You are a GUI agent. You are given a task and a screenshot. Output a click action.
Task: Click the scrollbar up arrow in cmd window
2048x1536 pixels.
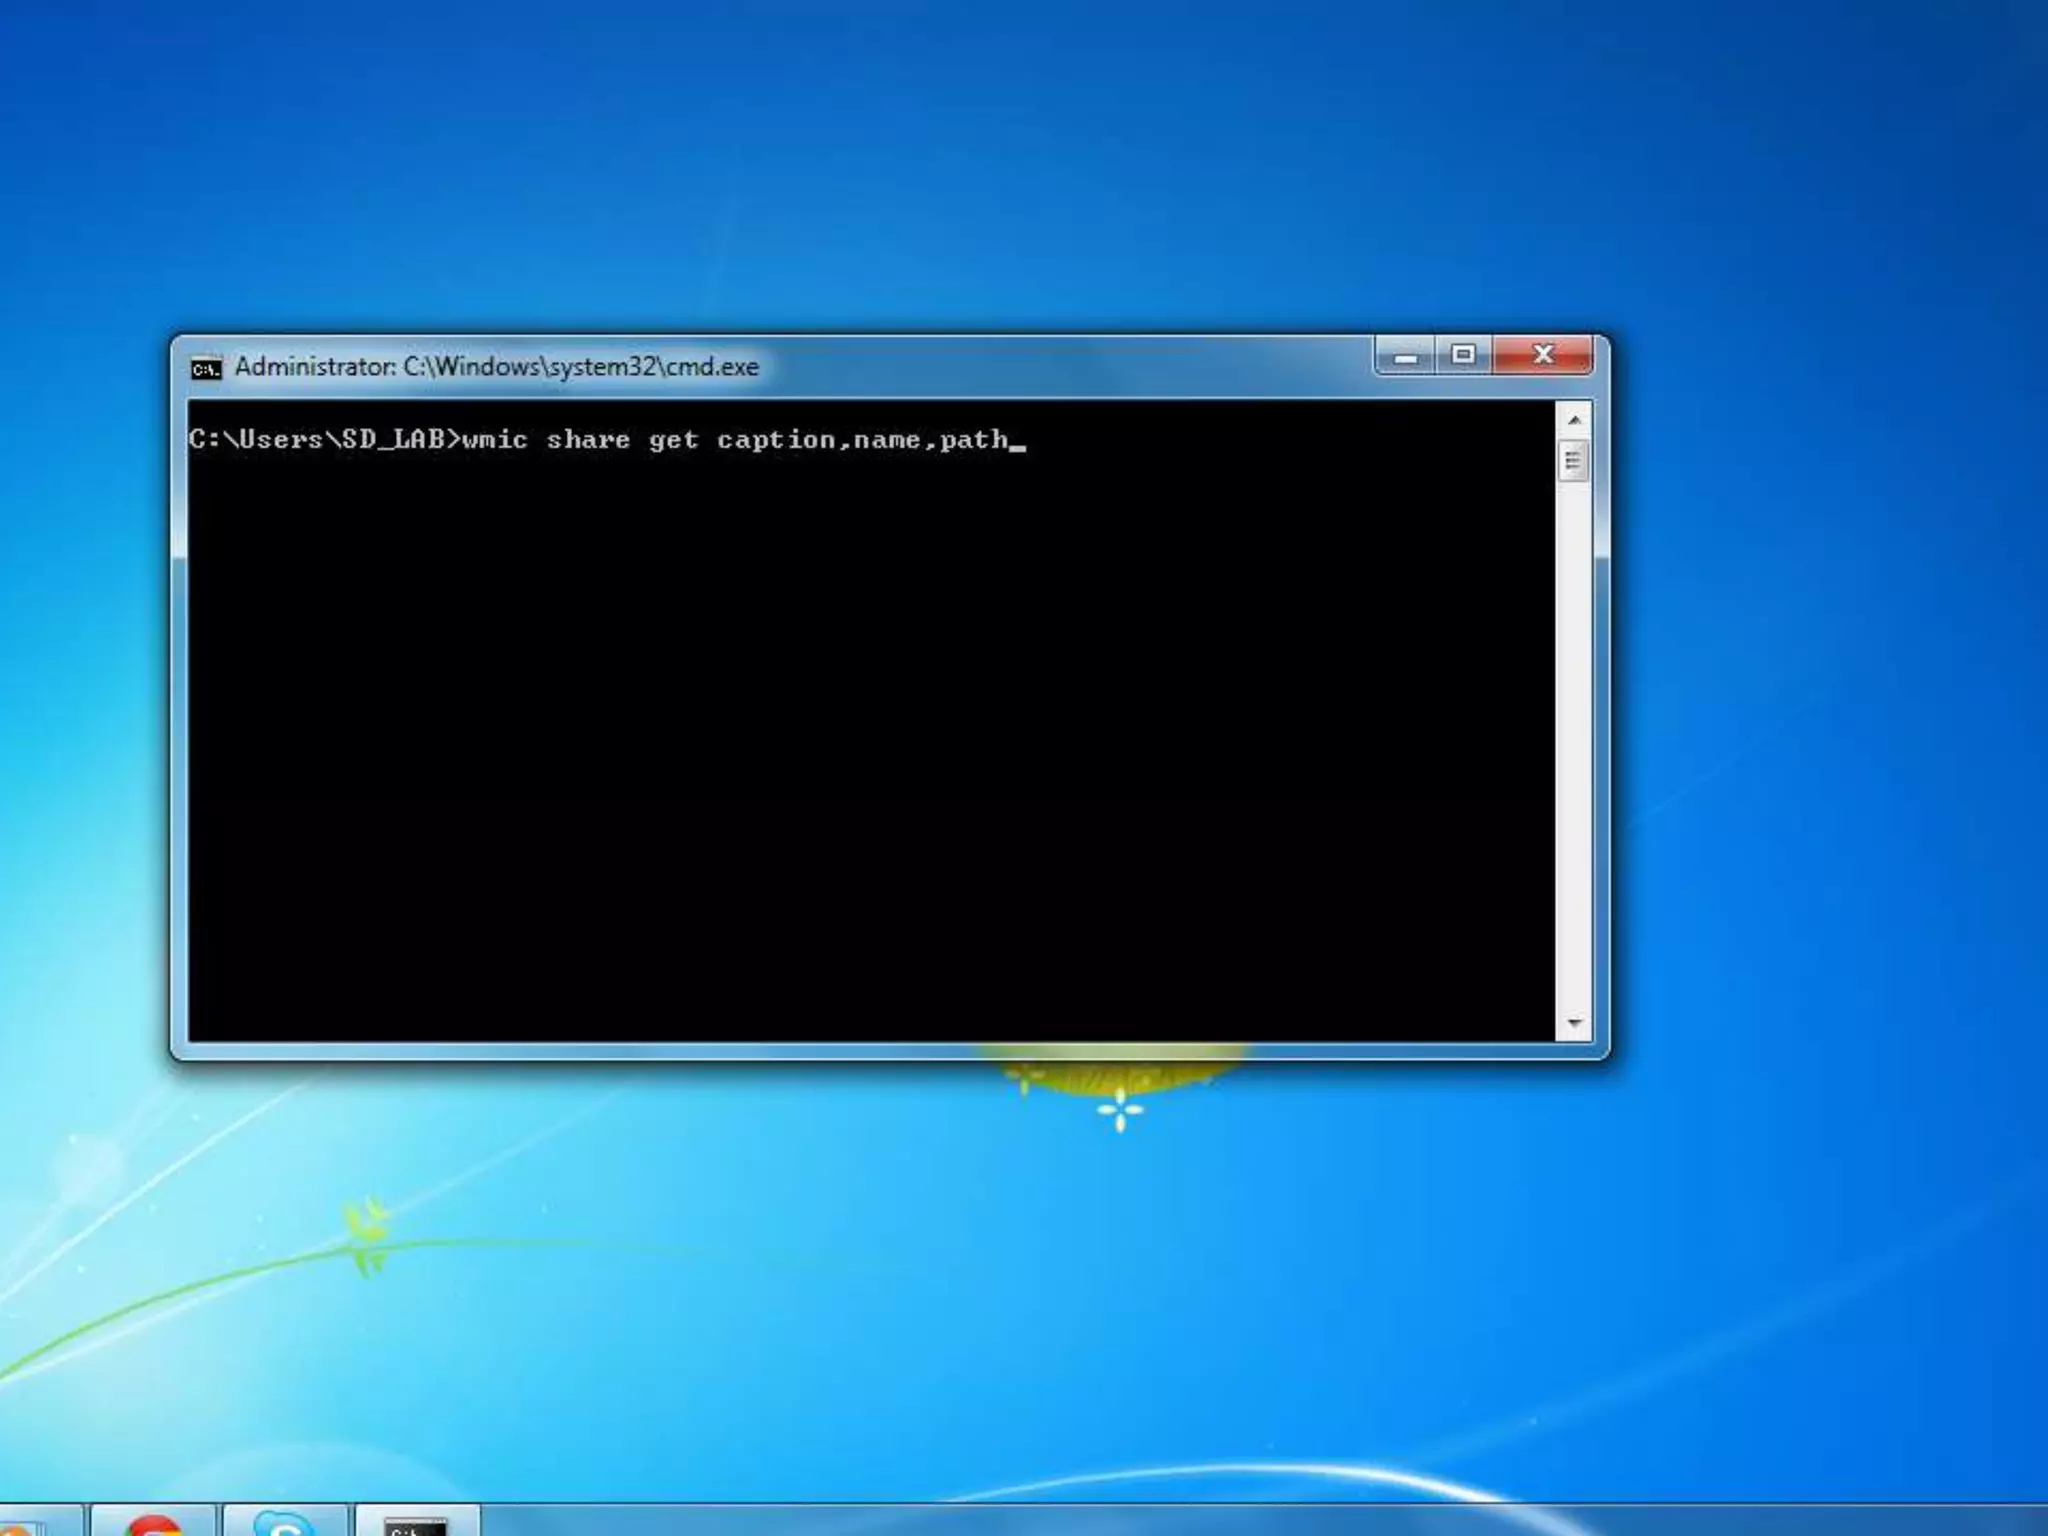[1574, 420]
